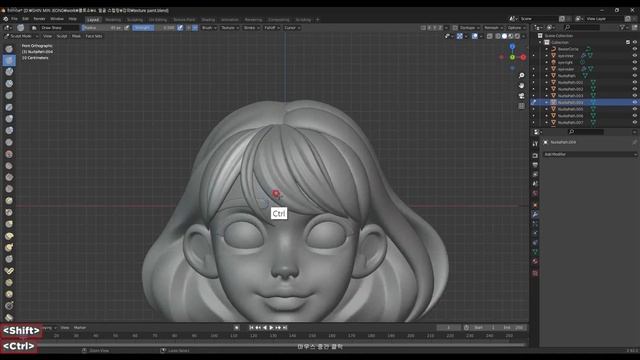Switch to the Texture Paint workspace tab
The width and height of the screenshot is (640, 360).
184,20
